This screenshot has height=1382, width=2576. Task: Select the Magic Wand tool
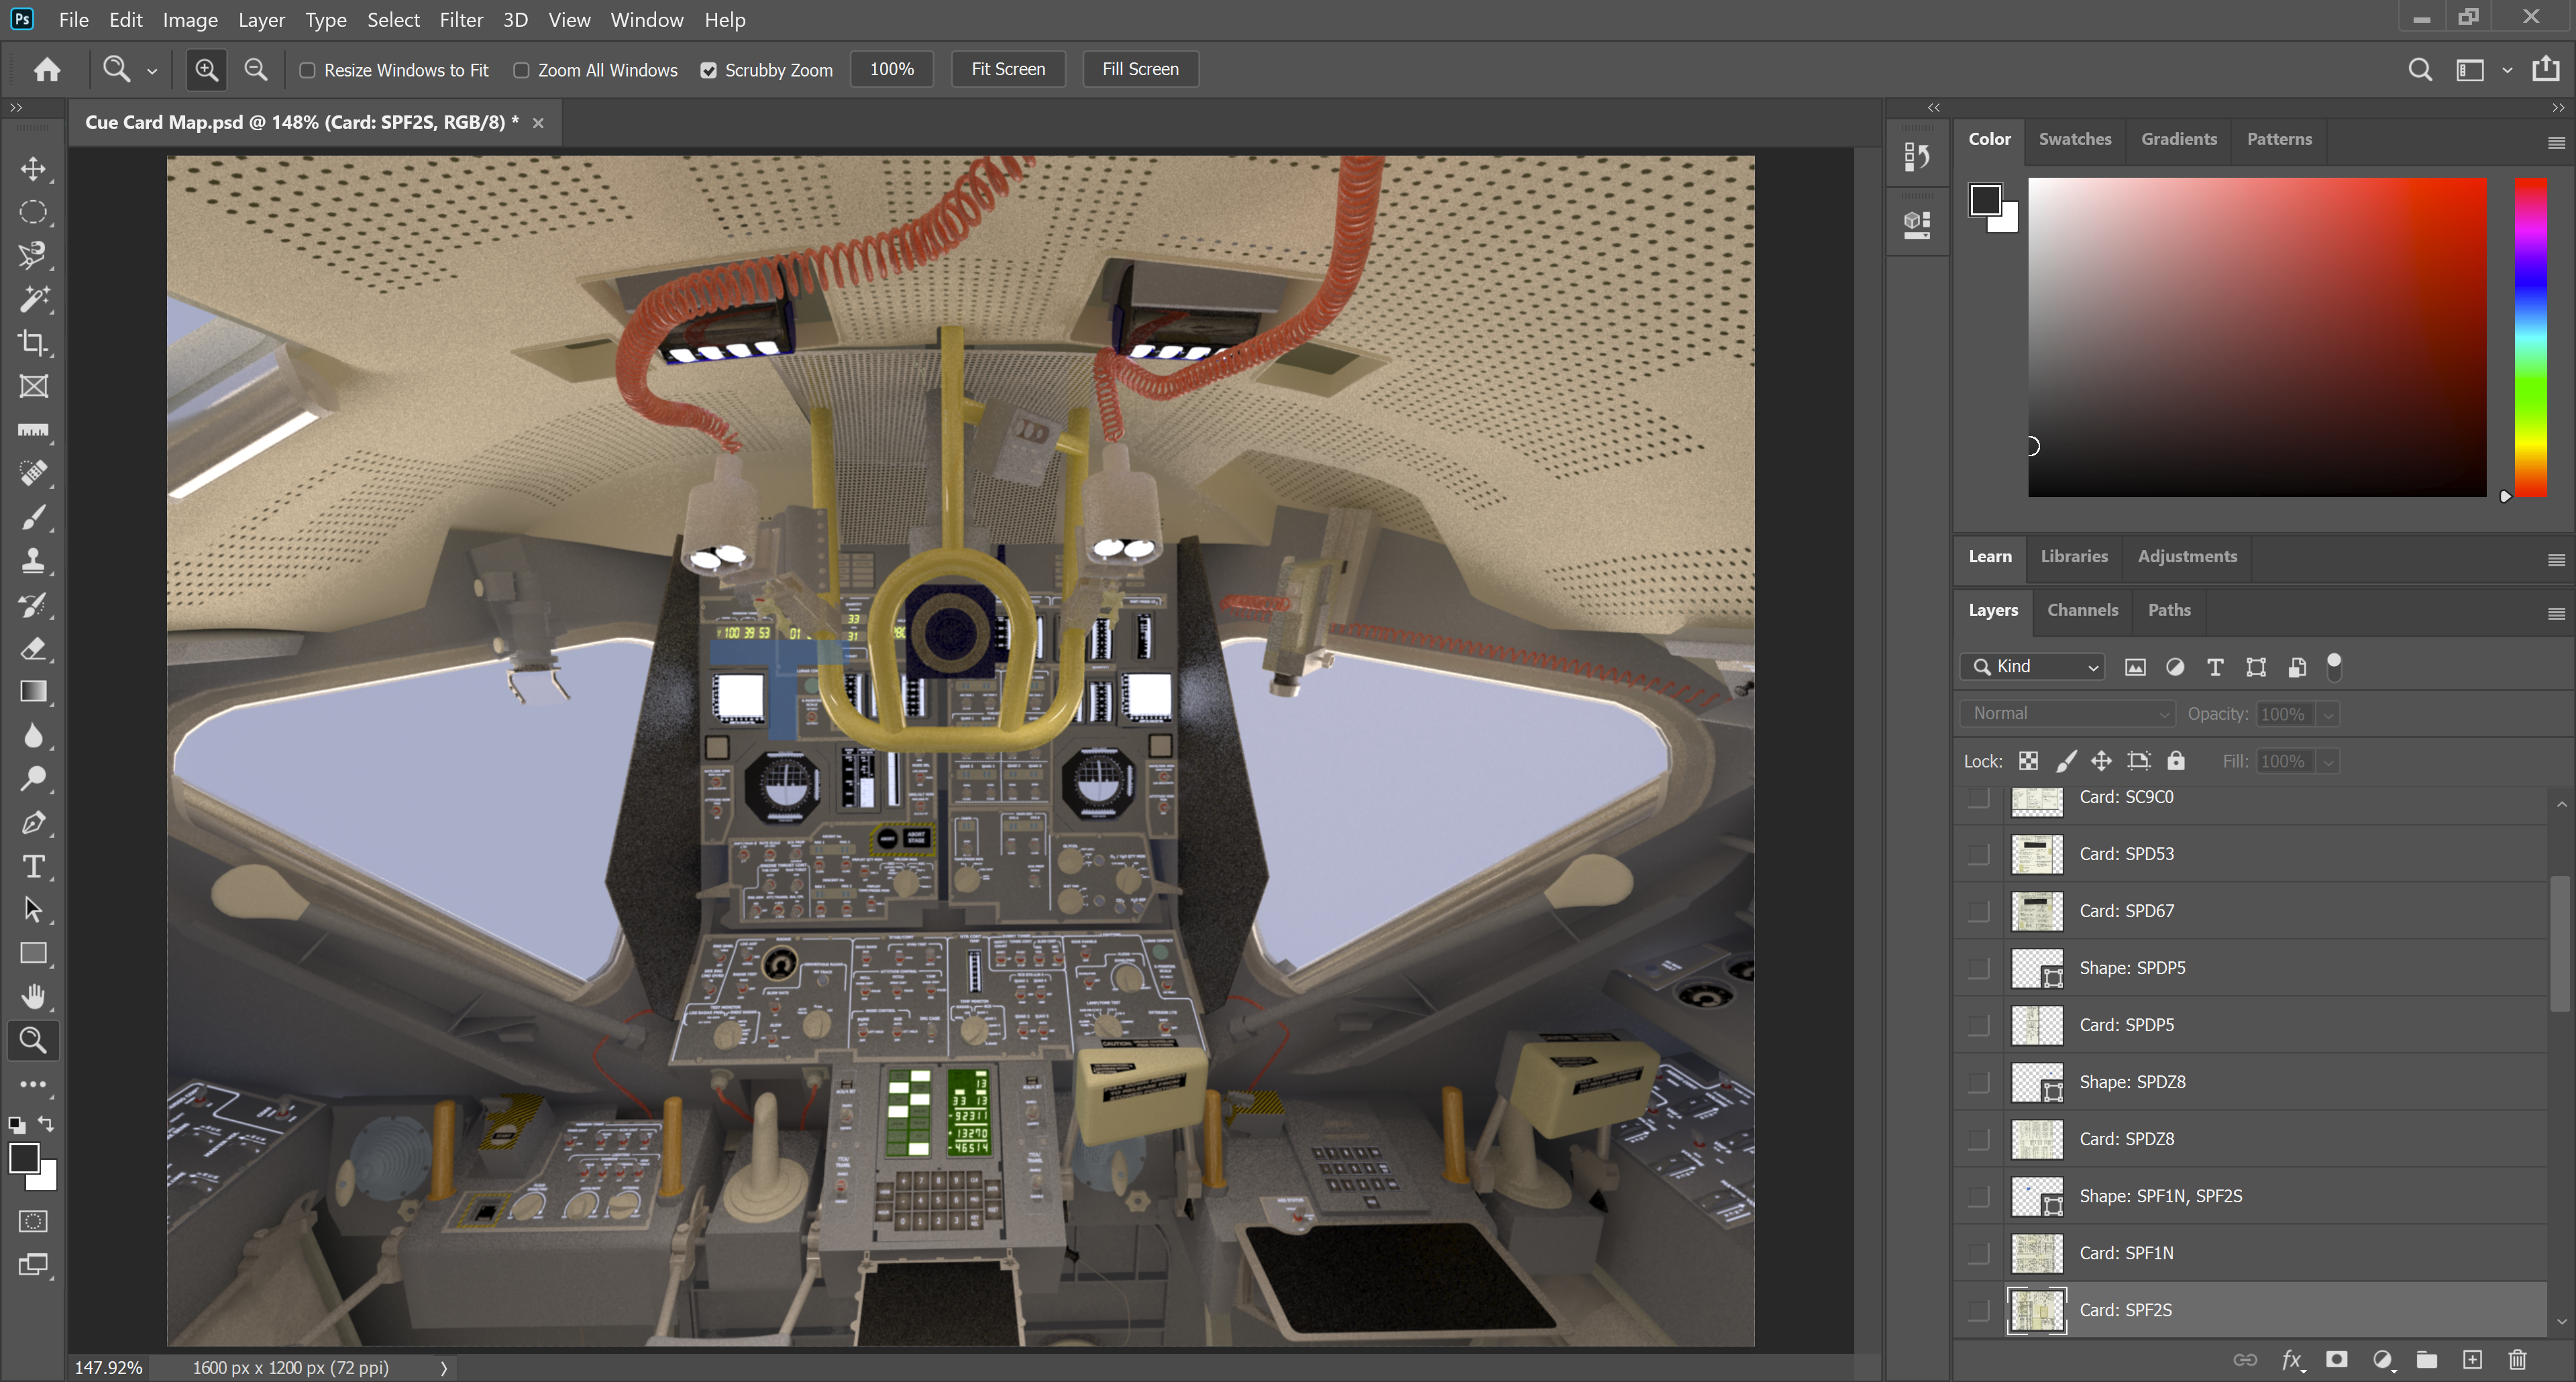33,299
